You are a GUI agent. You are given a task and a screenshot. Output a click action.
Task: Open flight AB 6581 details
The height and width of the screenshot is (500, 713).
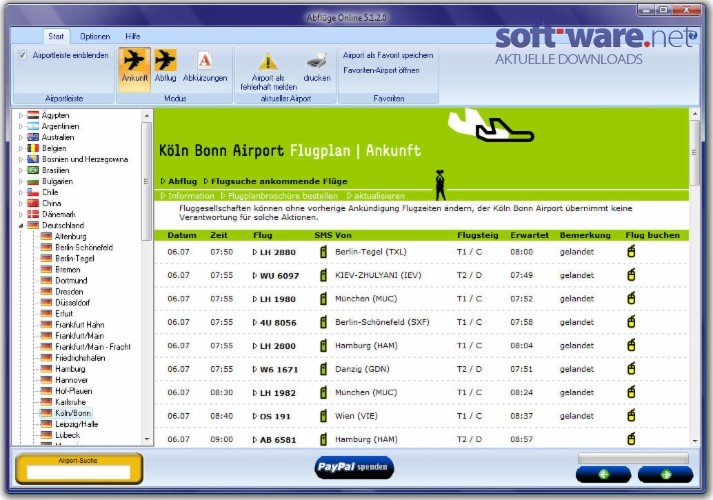277,440
